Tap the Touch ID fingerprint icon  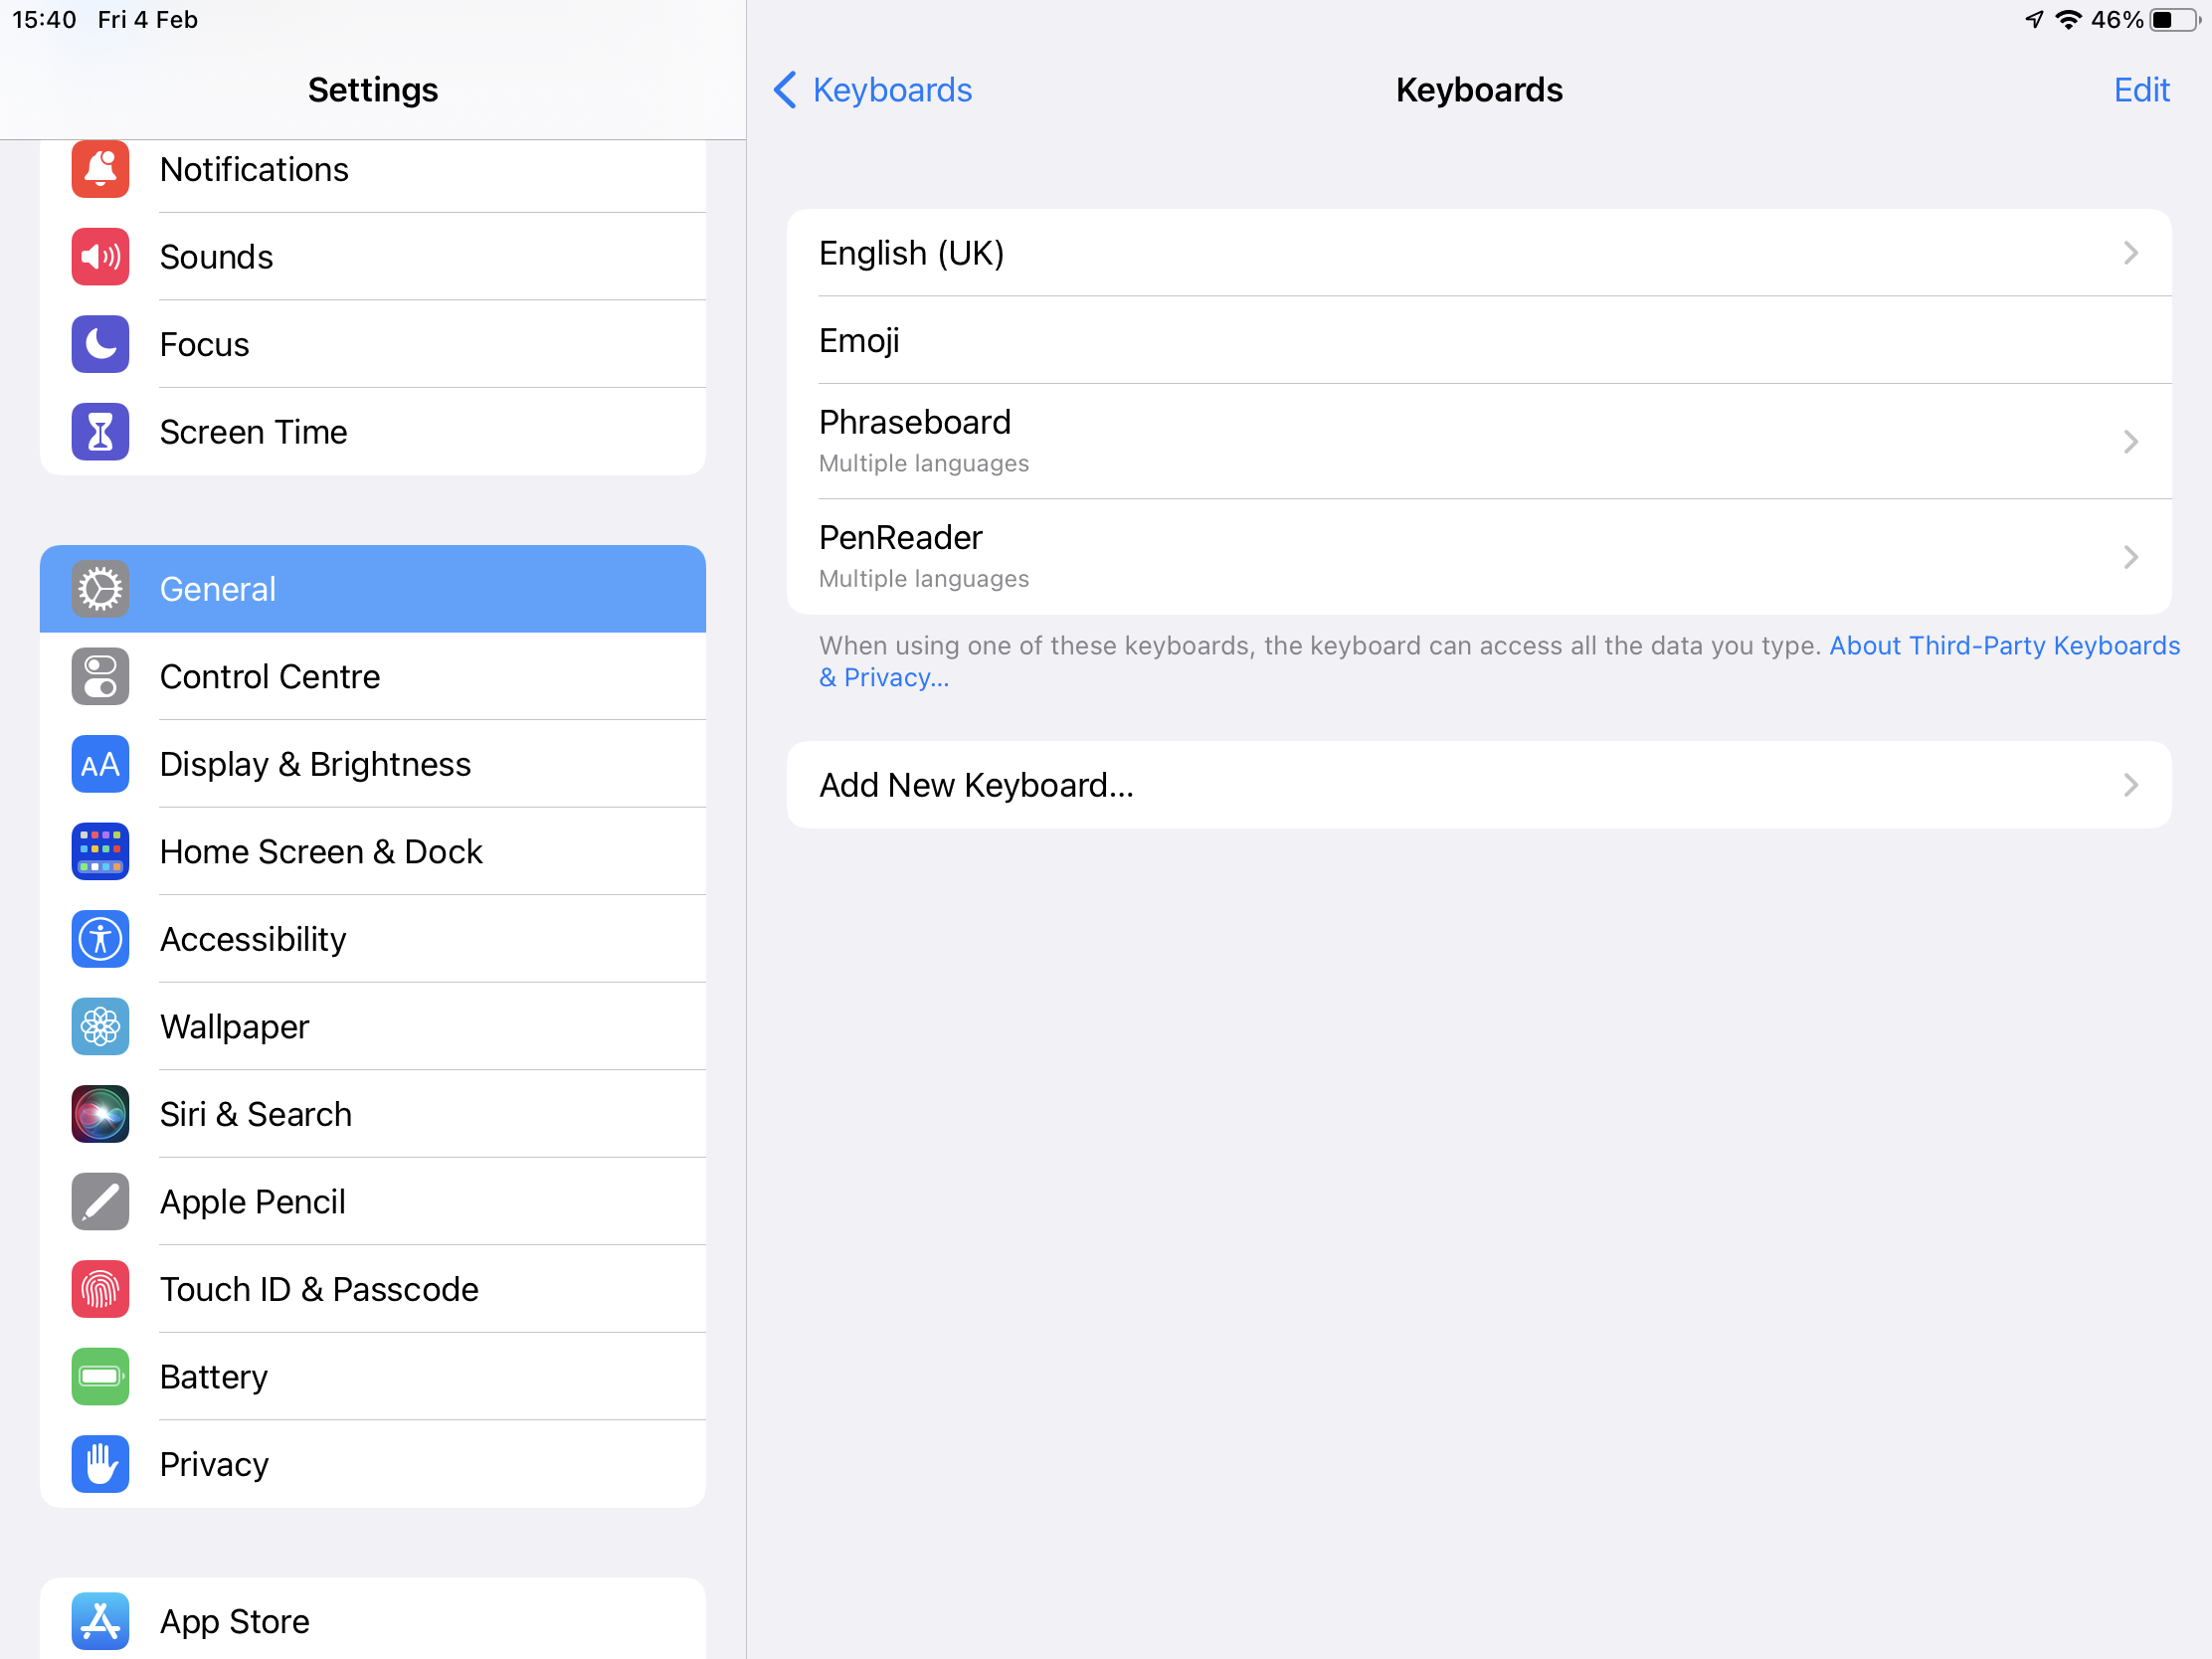coord(100,1289)
